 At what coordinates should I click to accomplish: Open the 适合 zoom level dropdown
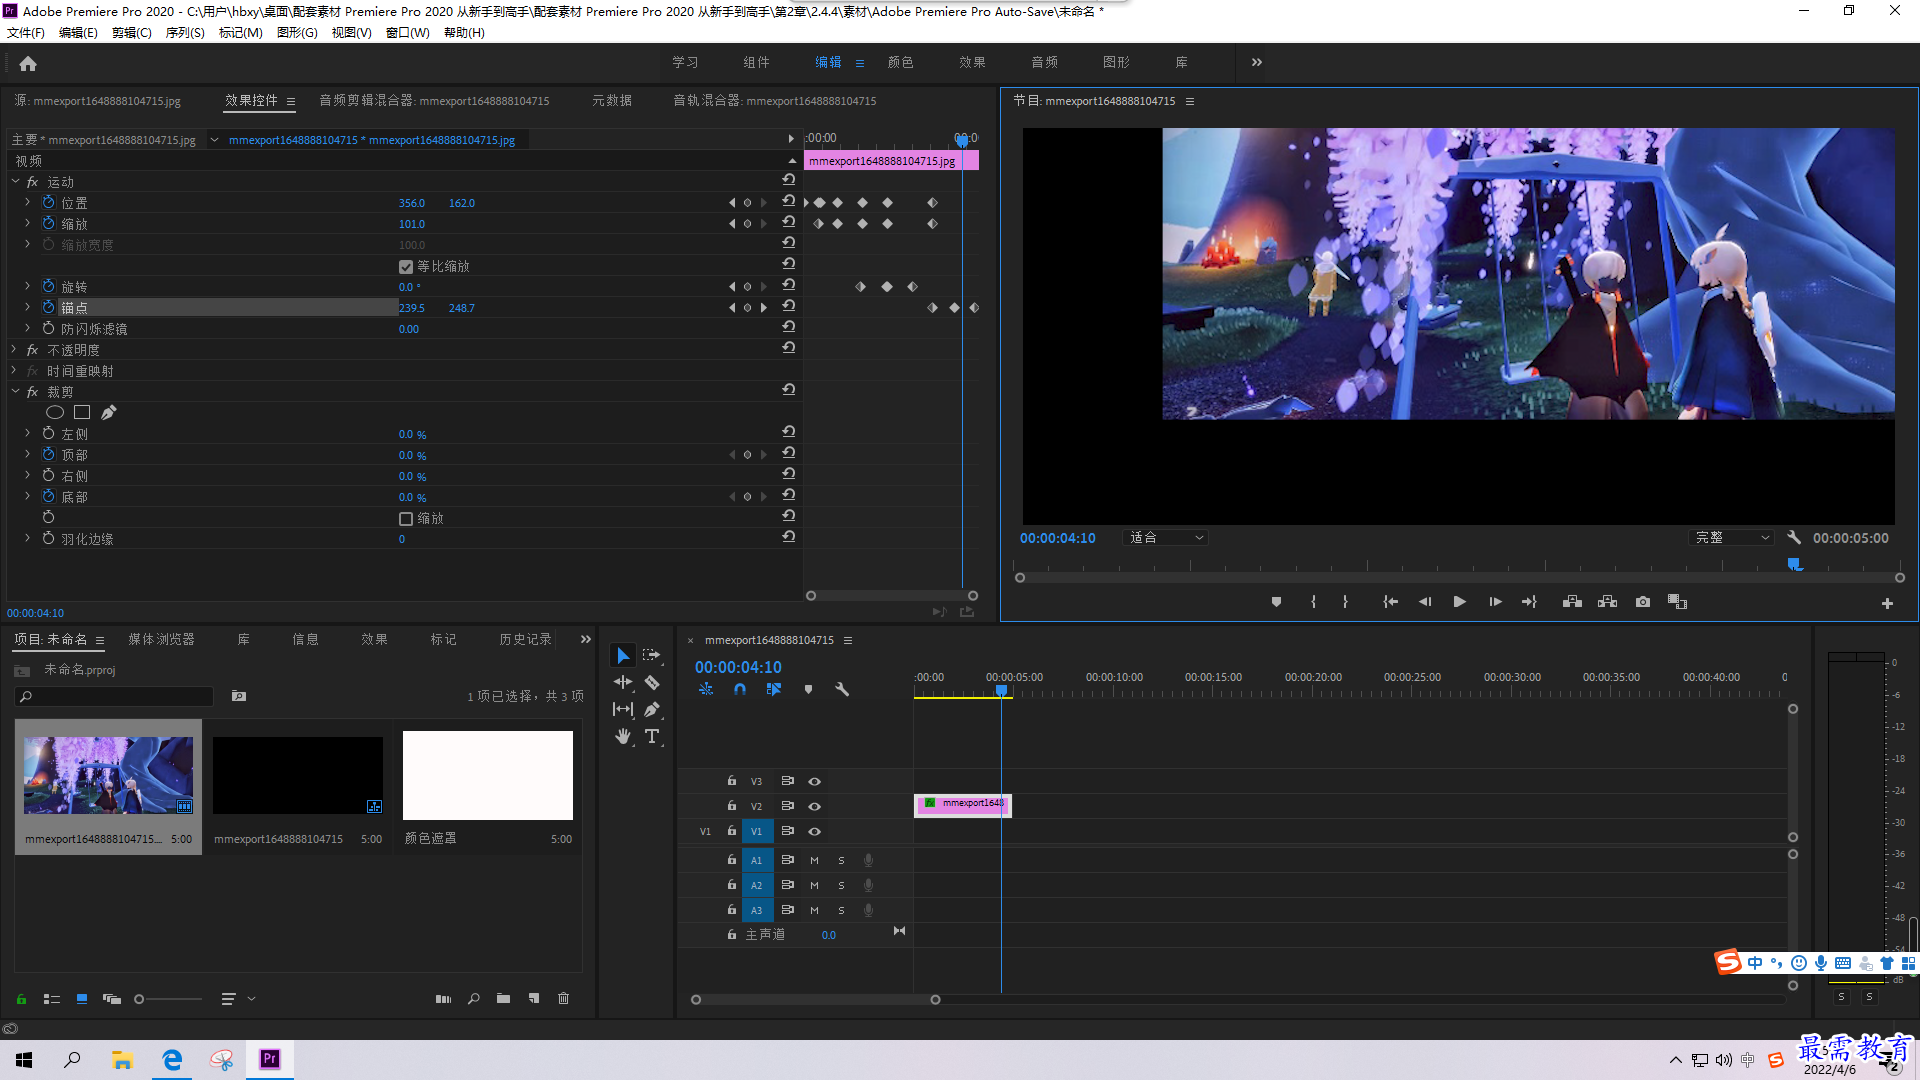[x=1165, y=538]
